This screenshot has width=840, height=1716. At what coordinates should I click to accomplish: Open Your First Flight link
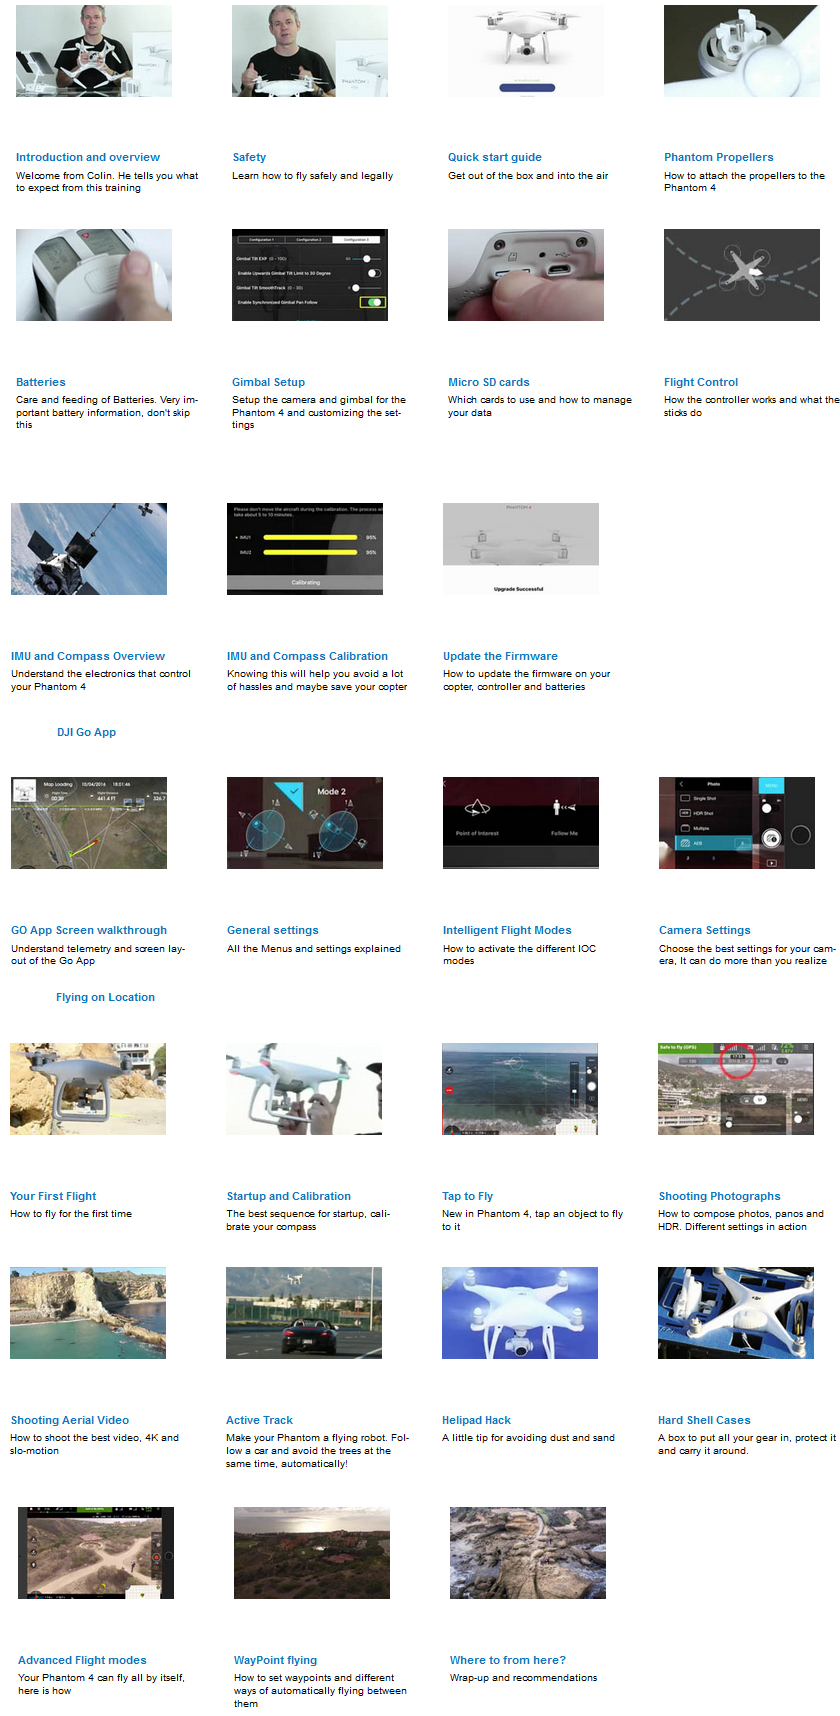pyautogui.click(x=53, y=1196)
